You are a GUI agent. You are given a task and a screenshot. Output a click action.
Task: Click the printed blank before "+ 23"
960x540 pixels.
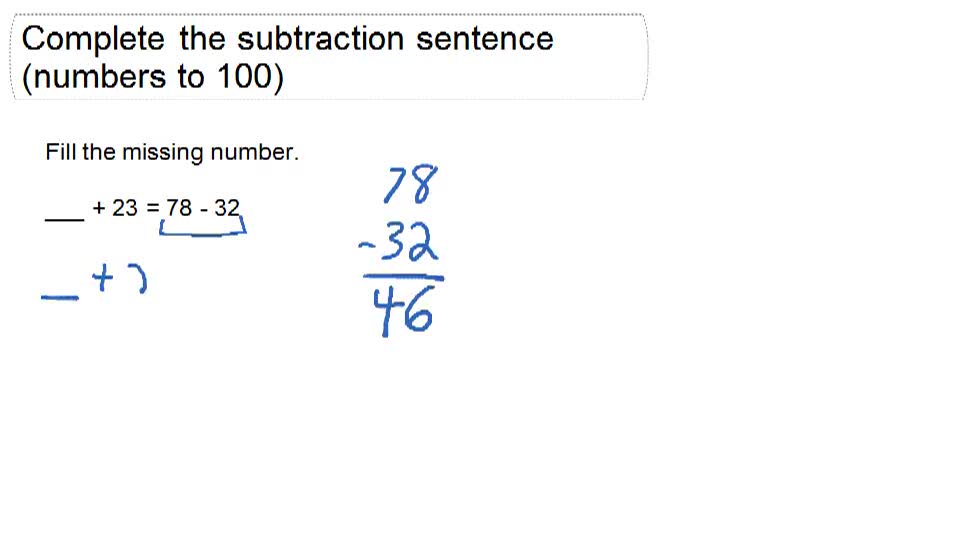click(x=65, y=217)
